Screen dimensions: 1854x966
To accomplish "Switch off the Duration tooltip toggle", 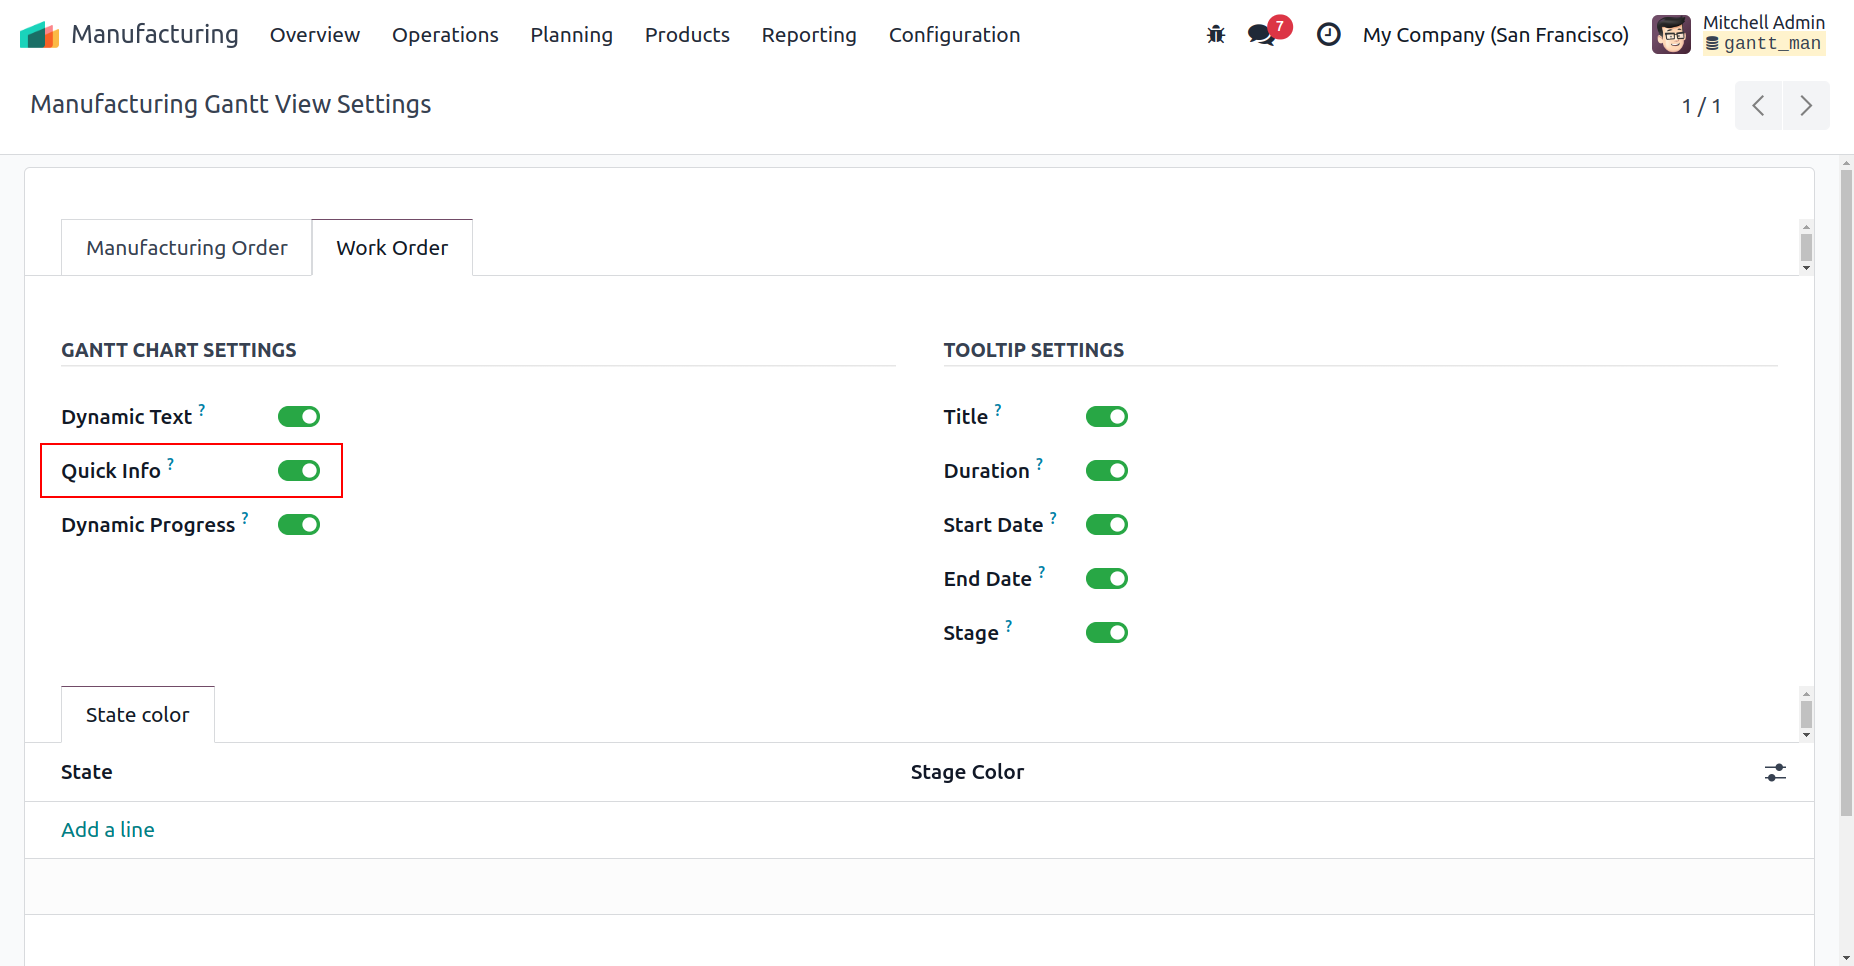I will point(1106,471).
